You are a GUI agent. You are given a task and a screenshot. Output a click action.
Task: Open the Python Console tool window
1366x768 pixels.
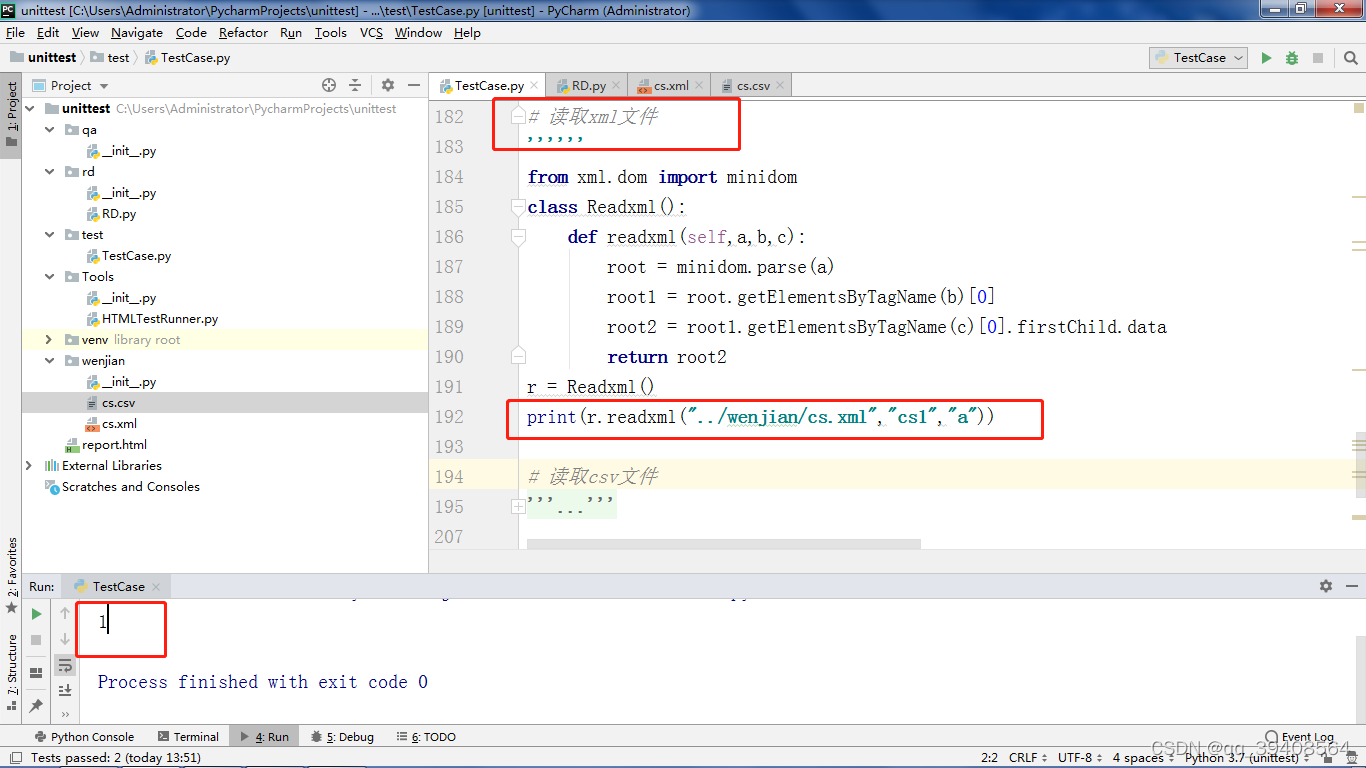click(x=84, y=737)
